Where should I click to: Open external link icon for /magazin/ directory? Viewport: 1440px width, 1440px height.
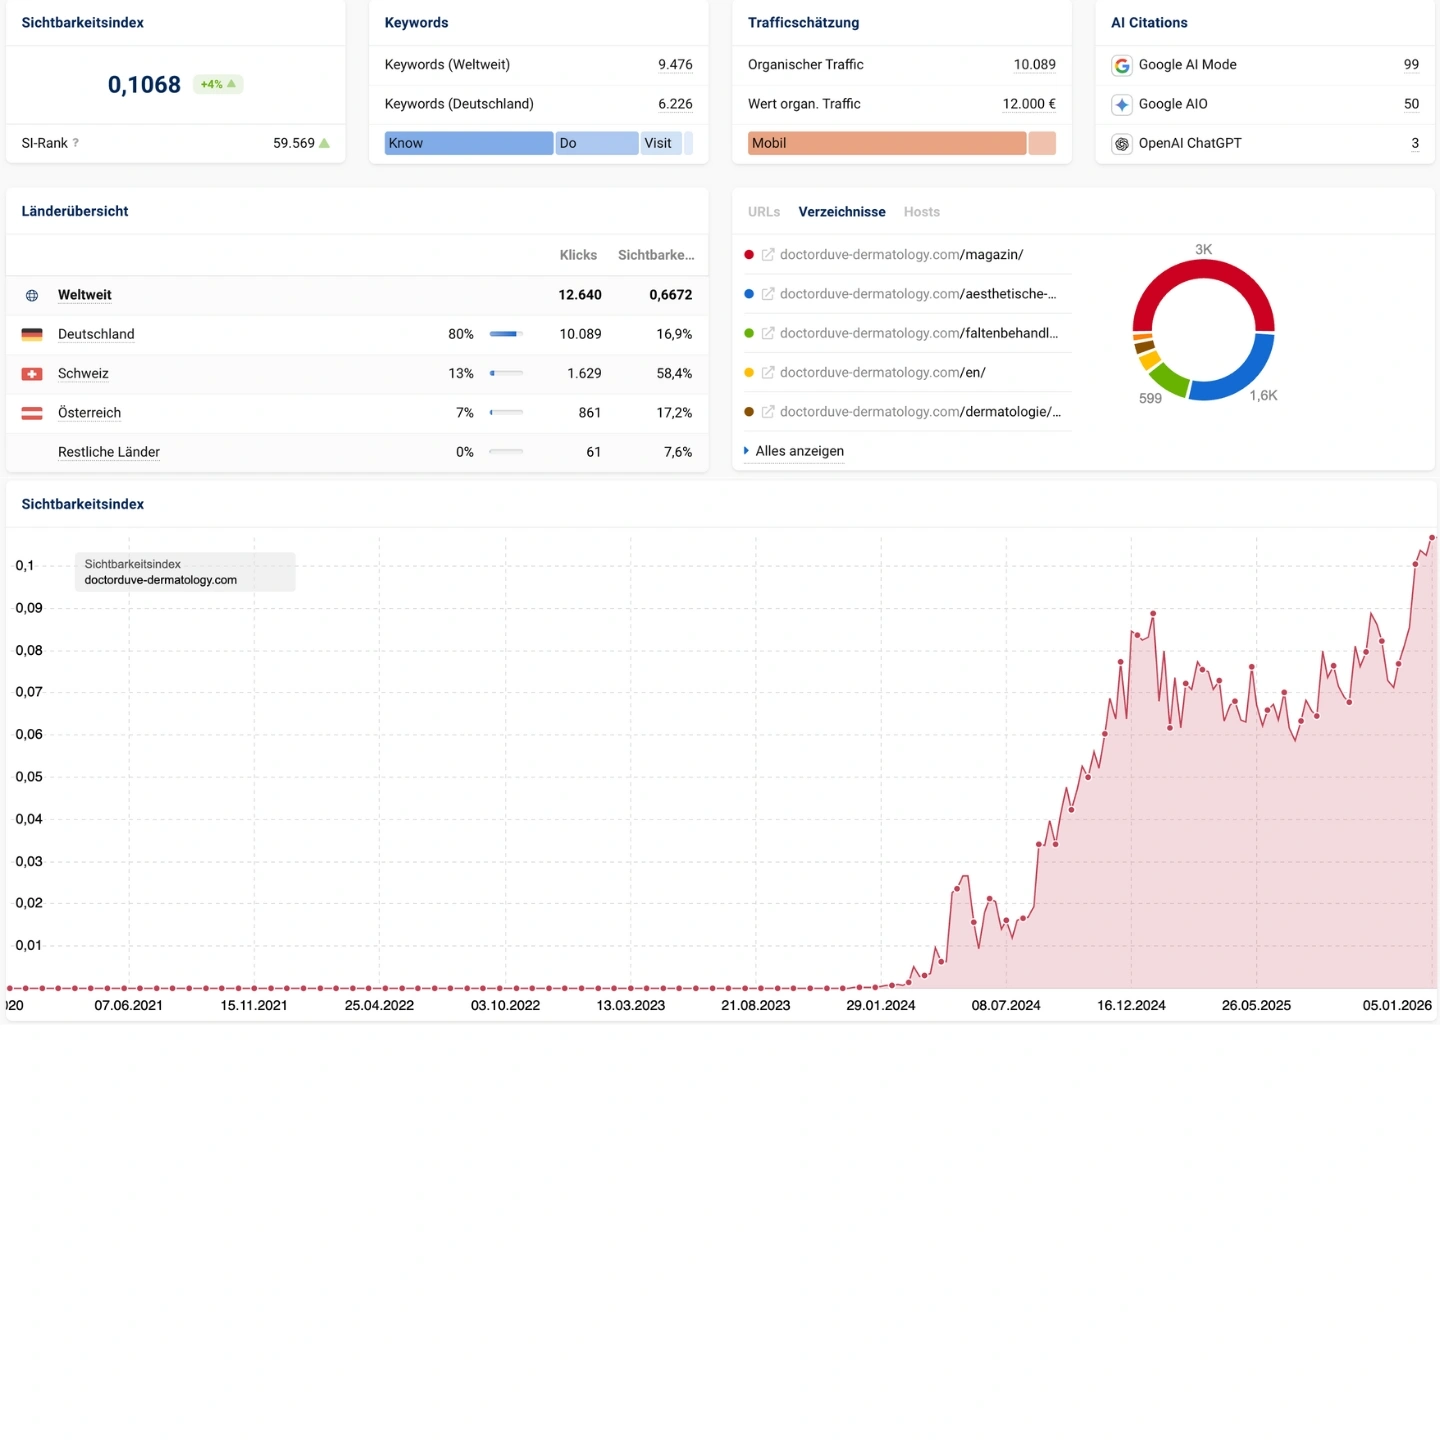pos(768,255)
